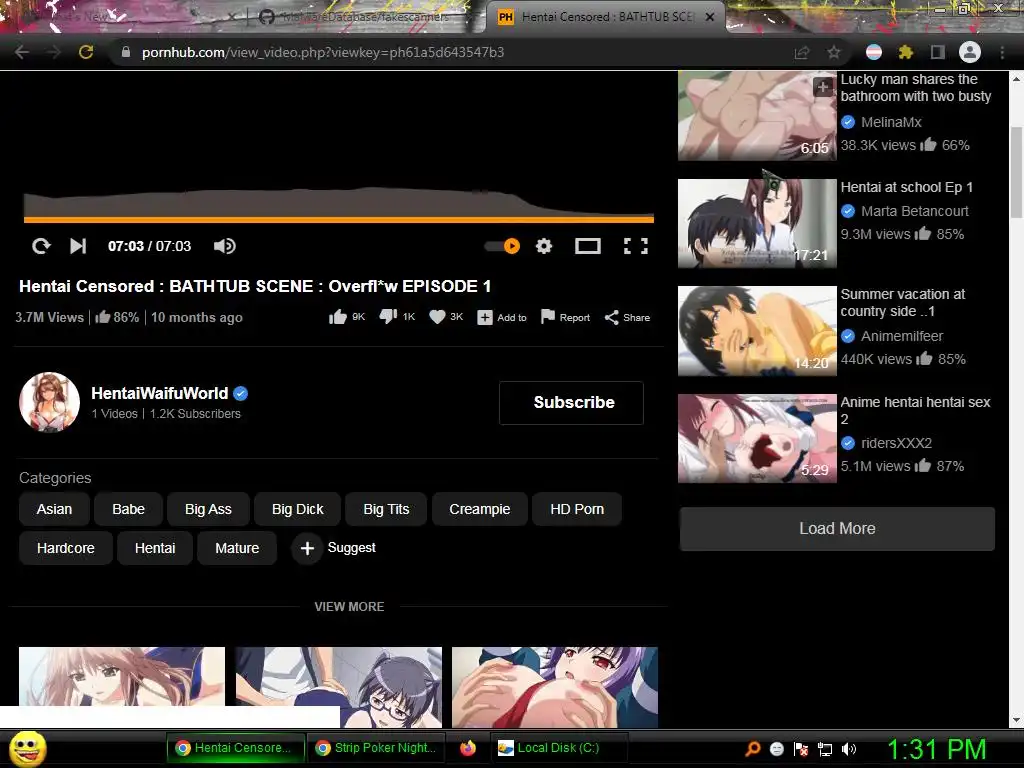
Task: Click the magnifier icon in the system tray
Action: click(x=753, y=749)
